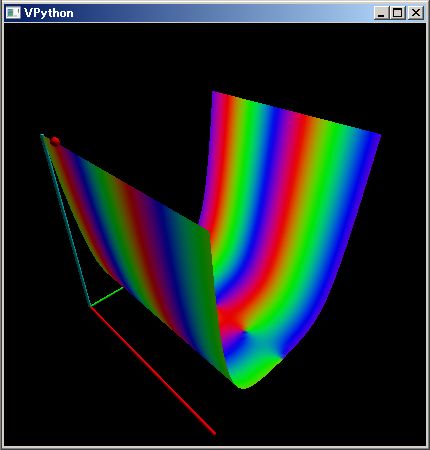Click the VPython title text

(x=49, y=13)
